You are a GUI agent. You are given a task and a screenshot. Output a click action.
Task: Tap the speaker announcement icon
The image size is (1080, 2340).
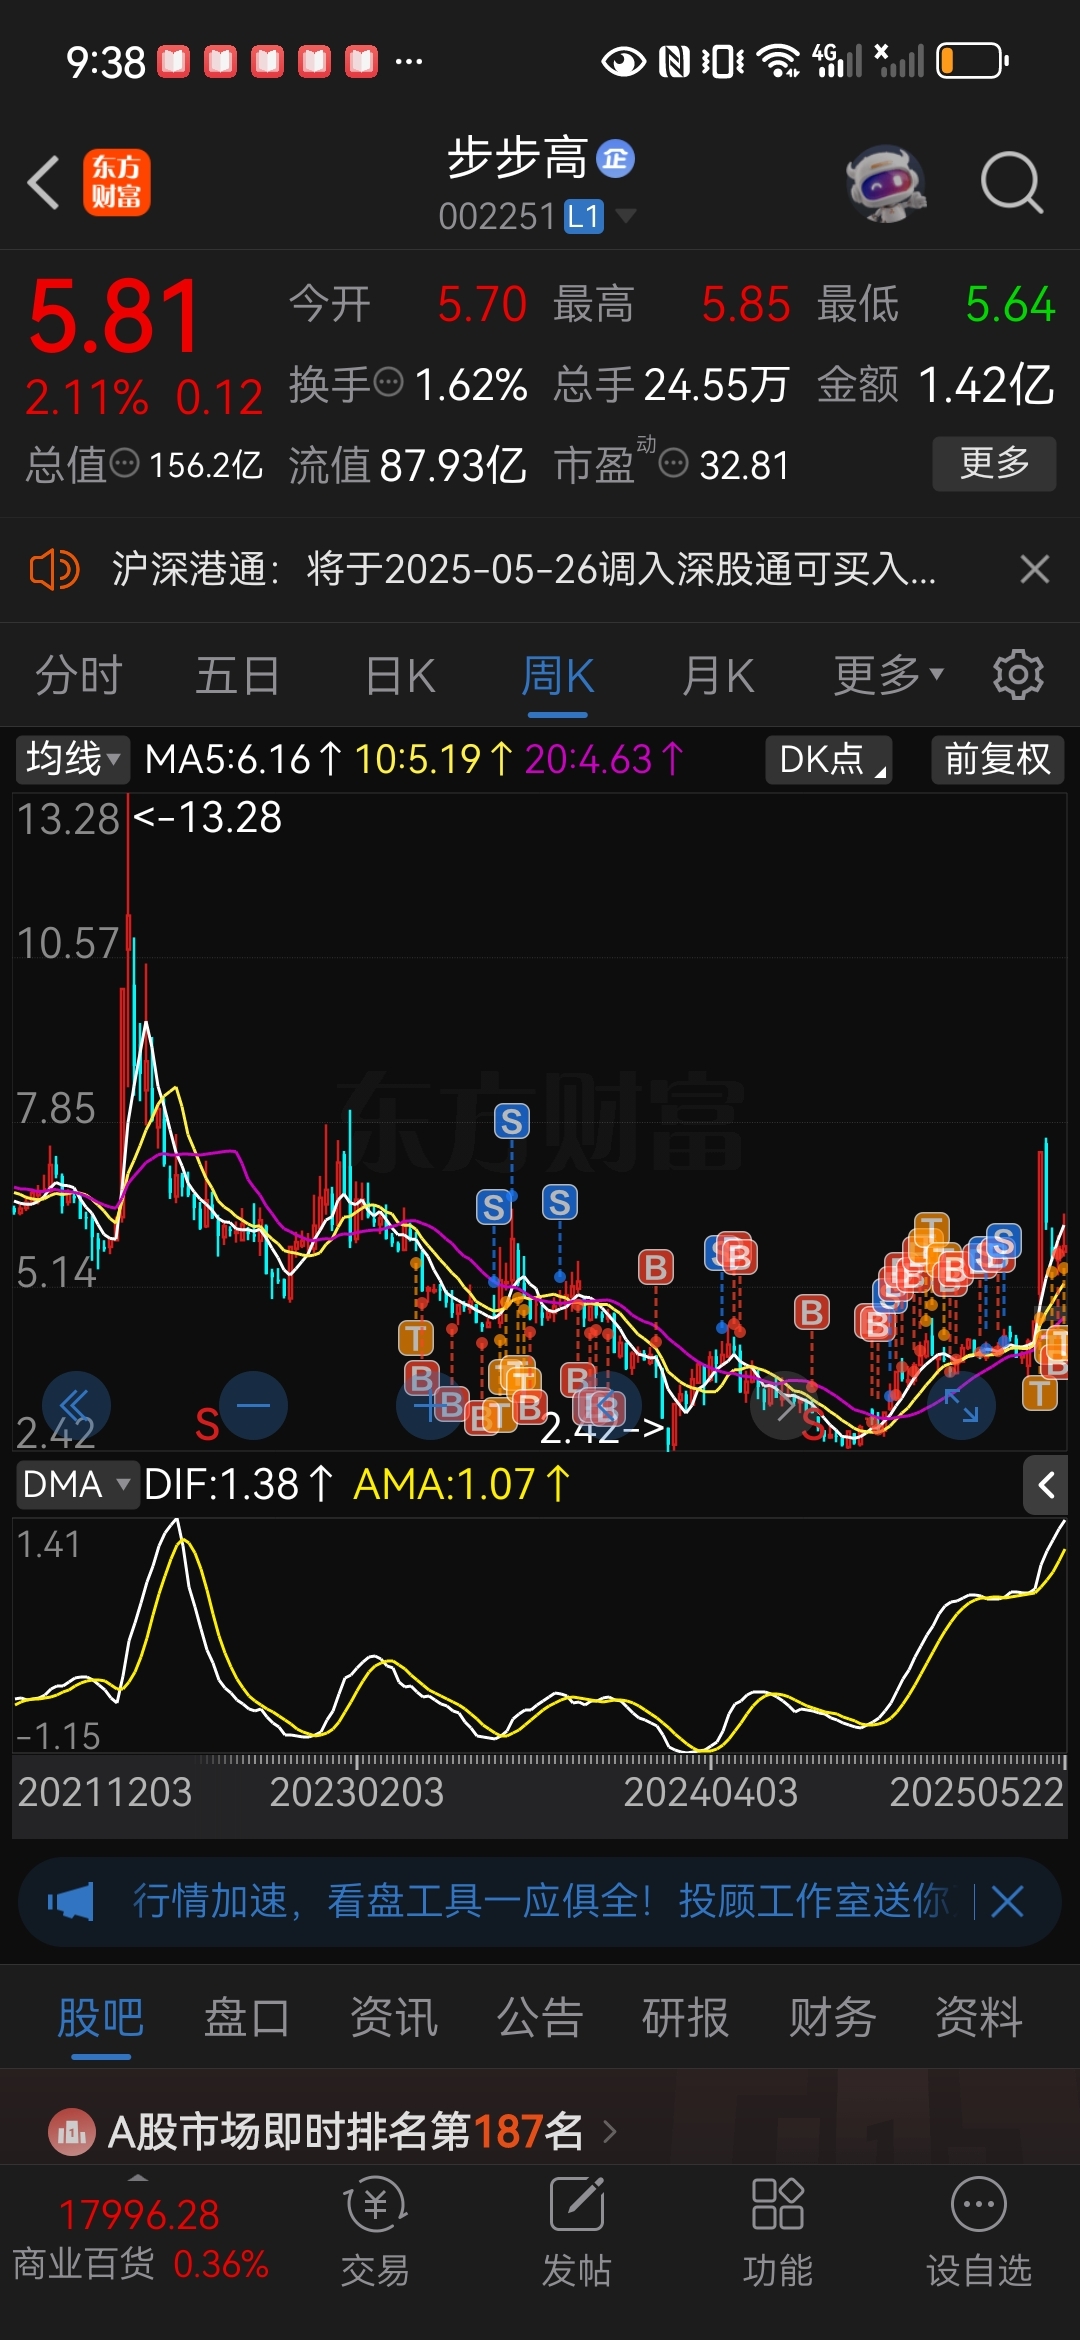(54, 570)
